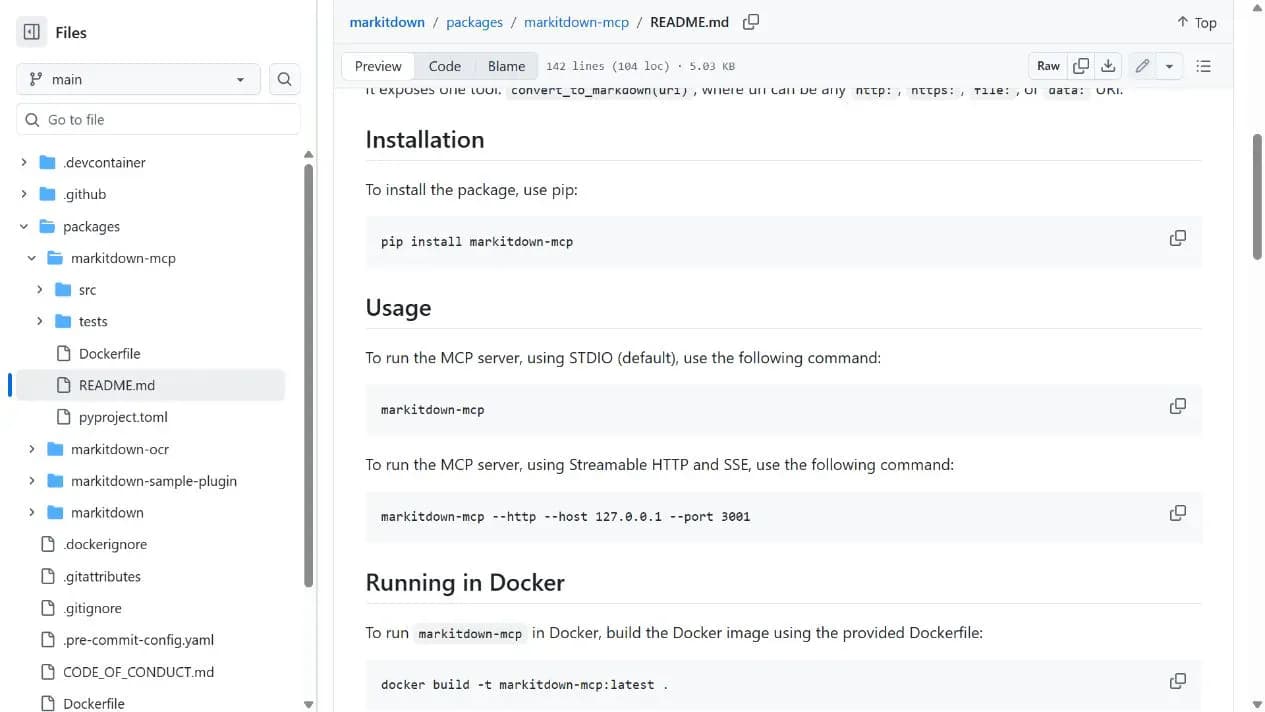
Task: Expand the .devcontainer folder chevron
Action: (x=24, y=162)
